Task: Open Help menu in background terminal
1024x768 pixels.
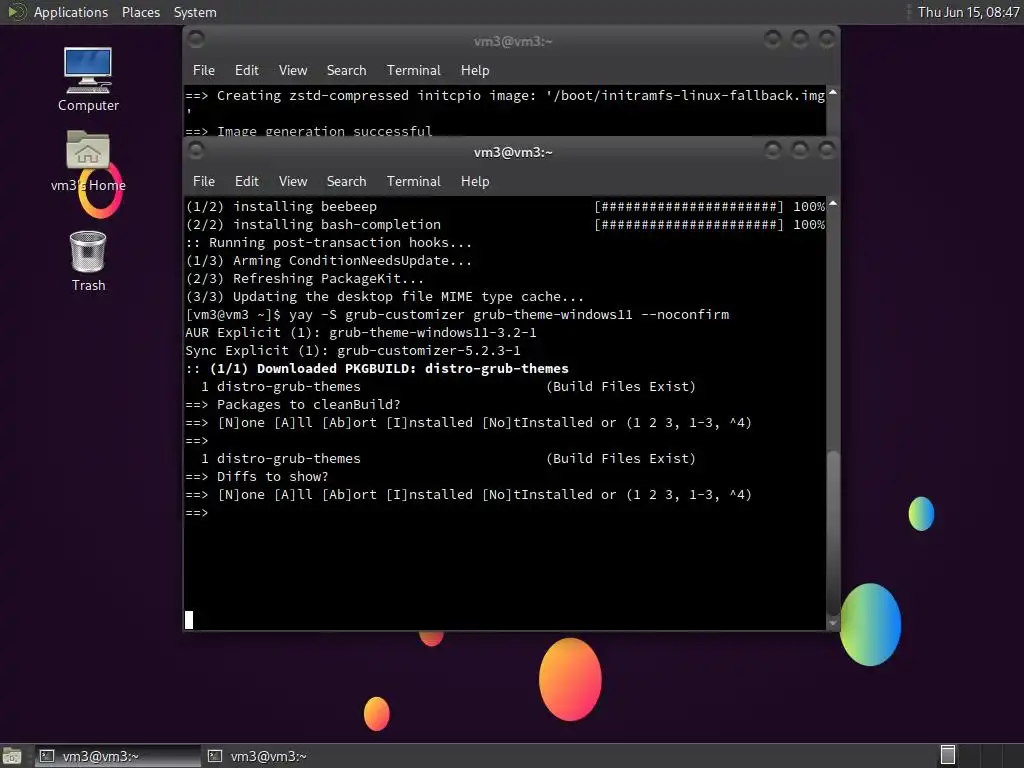Action: [x=475, y=70]
